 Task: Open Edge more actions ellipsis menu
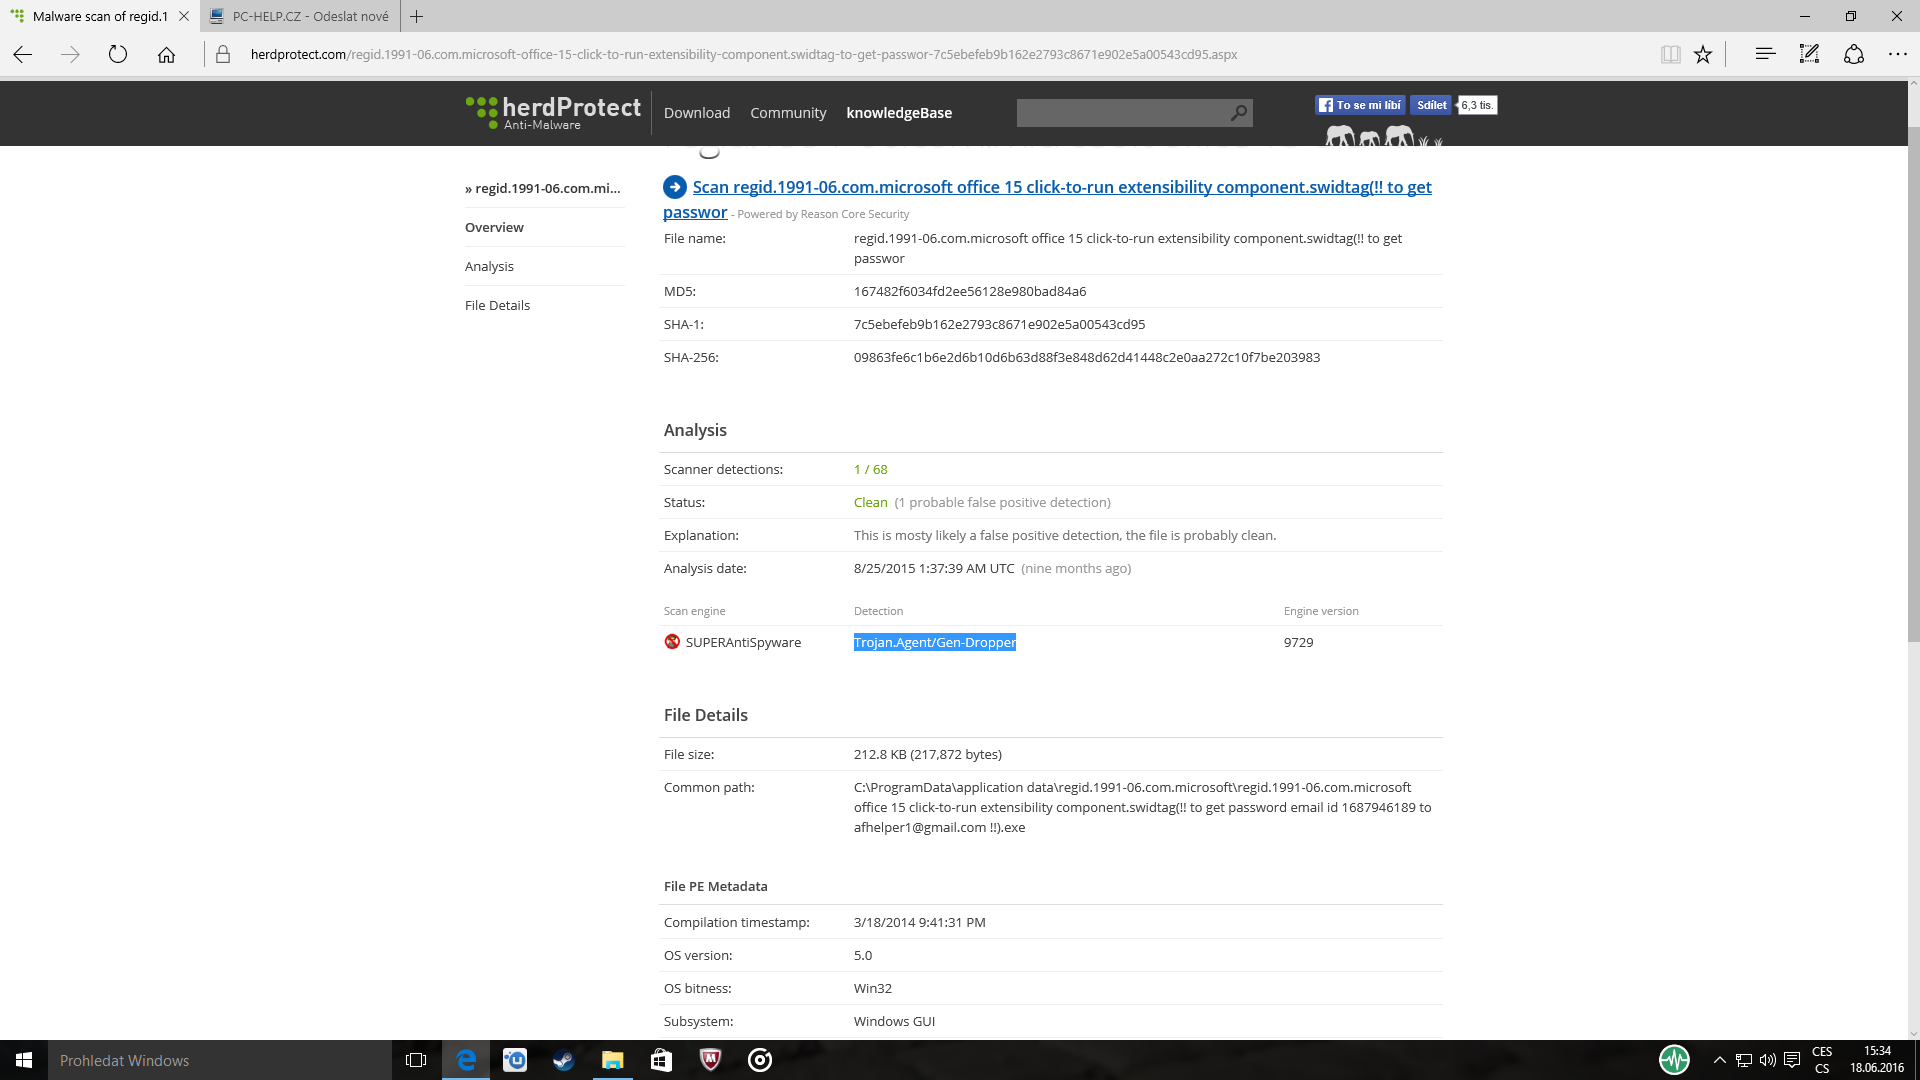pos(1897,54)
